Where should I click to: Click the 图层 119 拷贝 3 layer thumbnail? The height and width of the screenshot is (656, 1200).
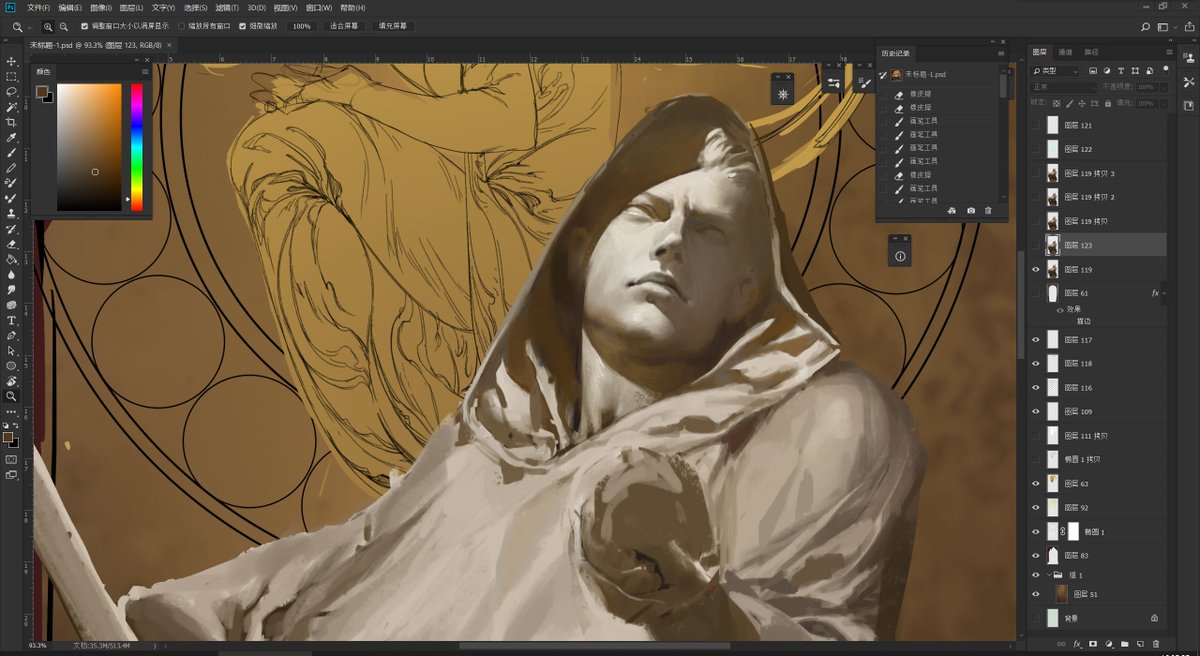coord(1052,173)
